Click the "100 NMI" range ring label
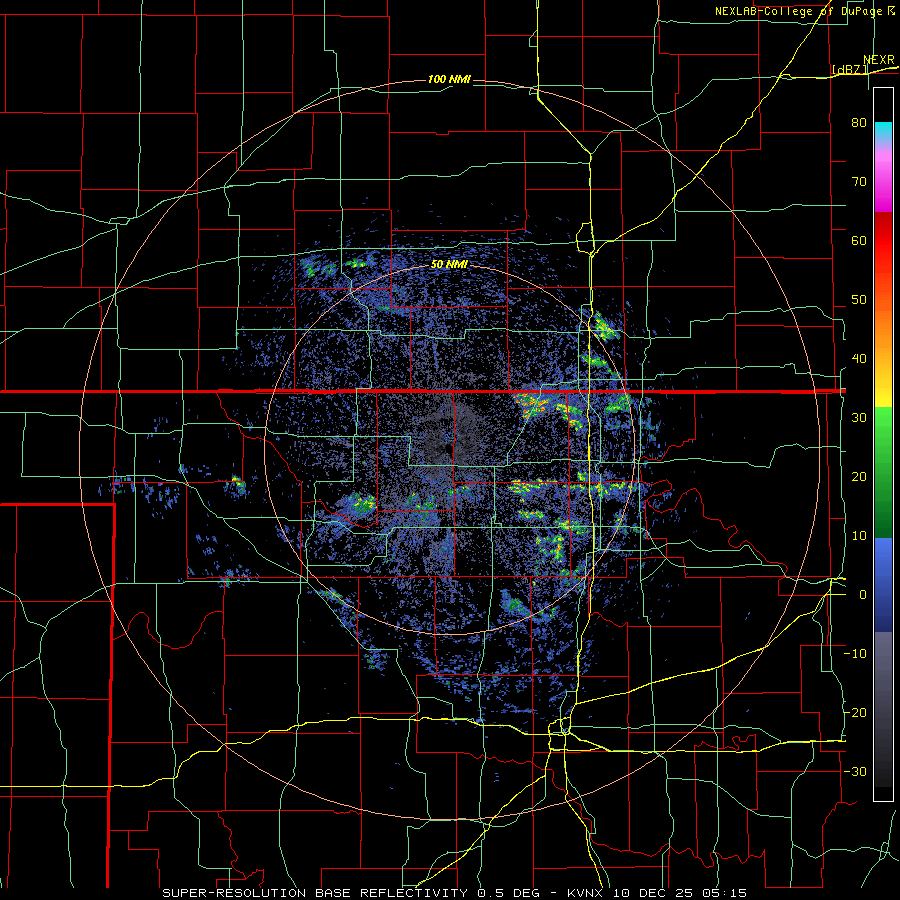This screenshot has height=900, width=900. pos(449,79)
